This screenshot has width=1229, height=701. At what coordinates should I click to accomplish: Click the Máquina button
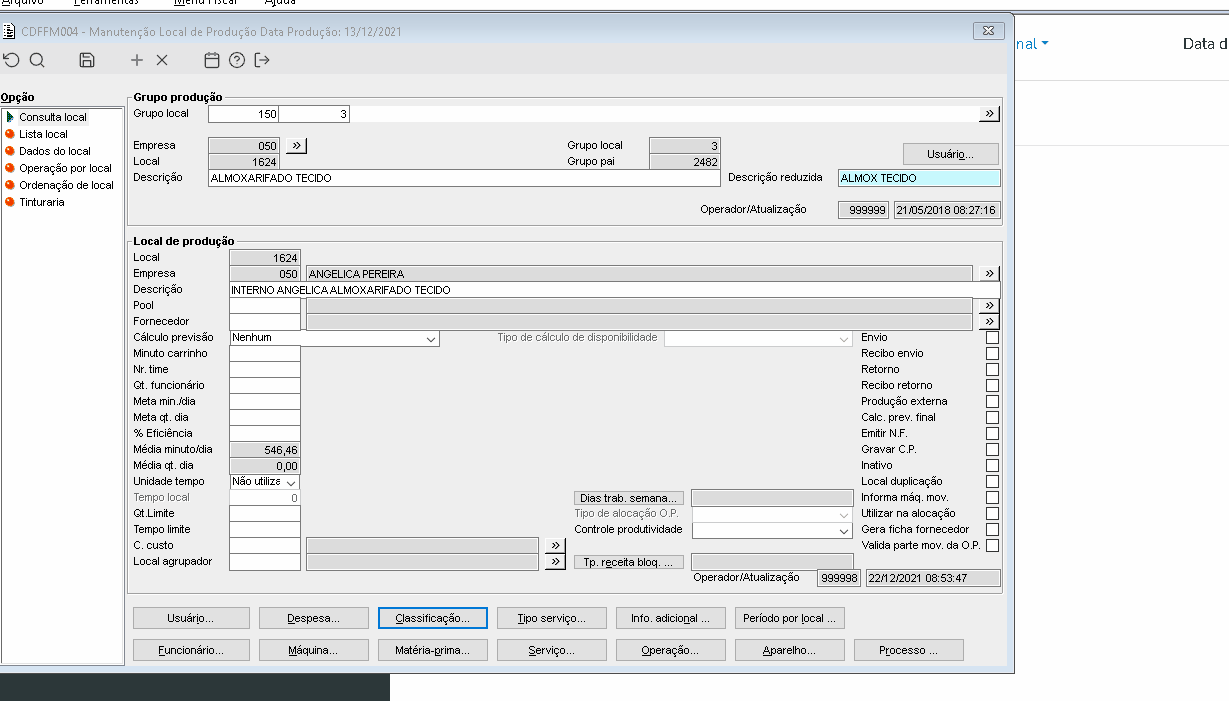tap(314, 650)
